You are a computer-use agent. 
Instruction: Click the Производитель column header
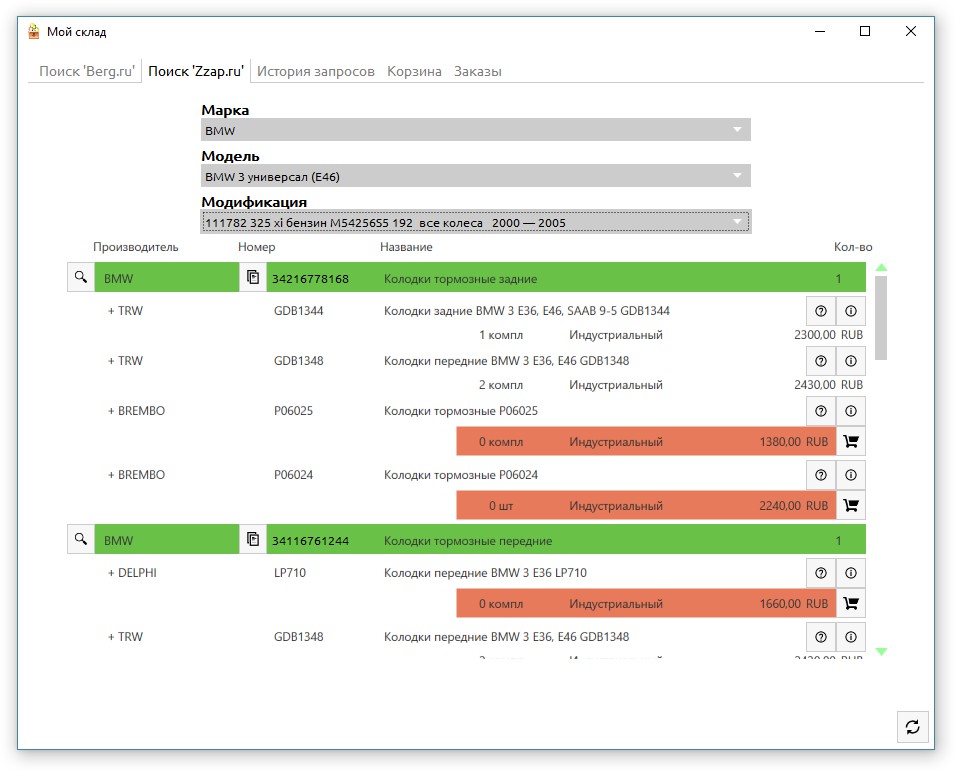[x=135, y=247]
